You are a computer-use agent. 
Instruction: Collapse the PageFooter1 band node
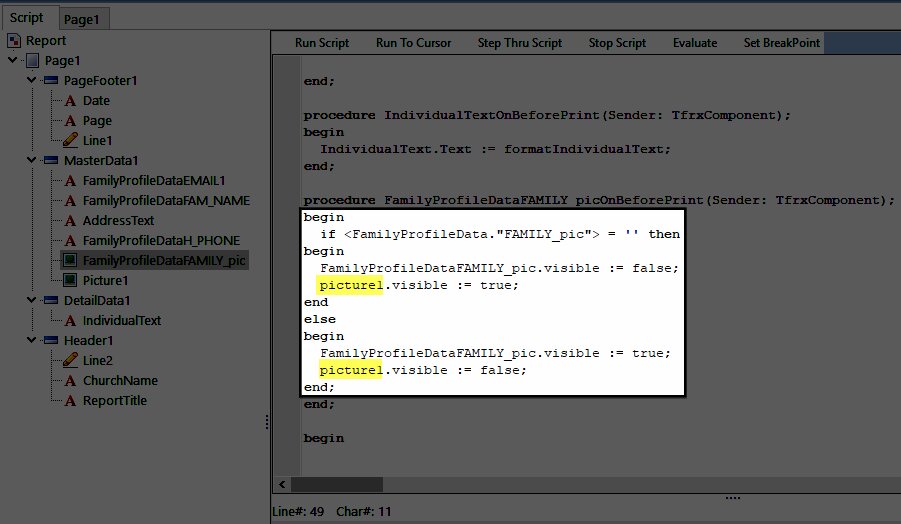click(x=32, y=80)
